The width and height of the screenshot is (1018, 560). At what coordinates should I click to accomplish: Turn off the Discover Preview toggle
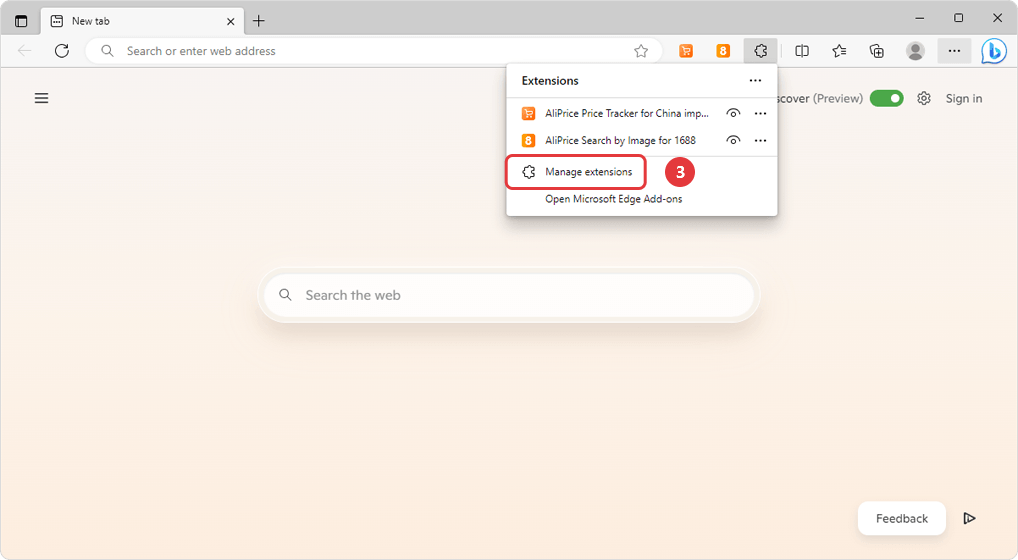tap(886, 98)
